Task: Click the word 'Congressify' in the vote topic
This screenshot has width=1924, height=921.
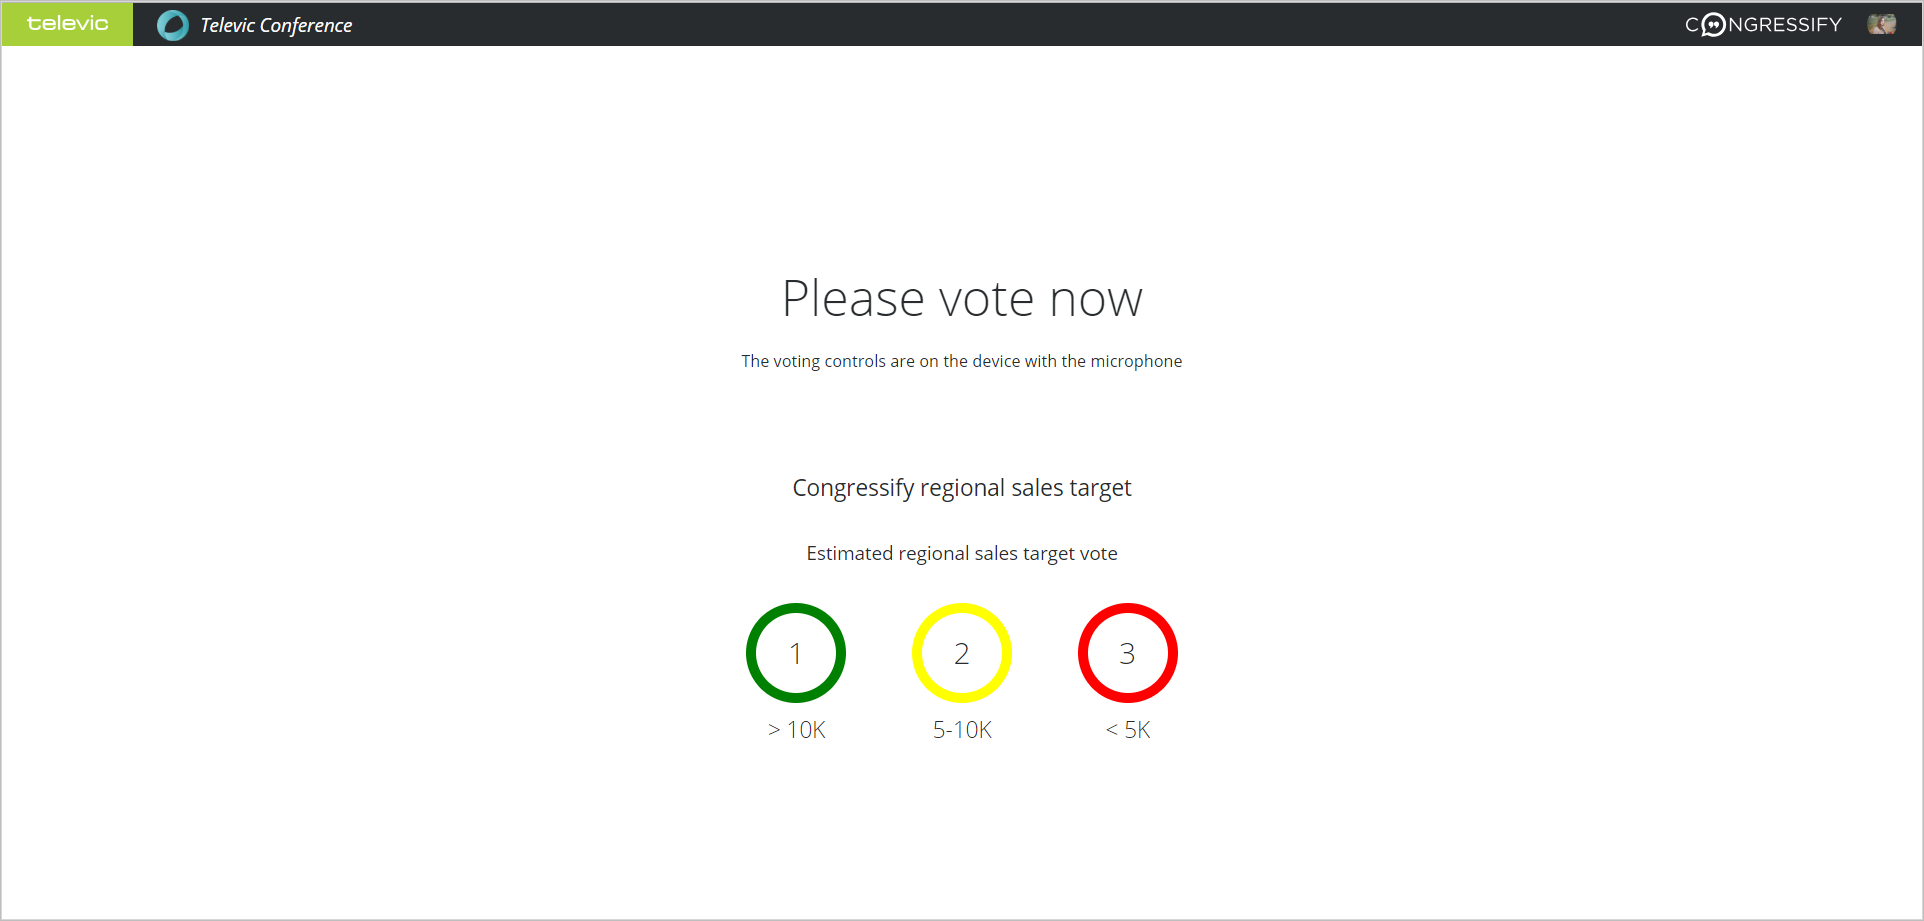Action: pos(853,488)
